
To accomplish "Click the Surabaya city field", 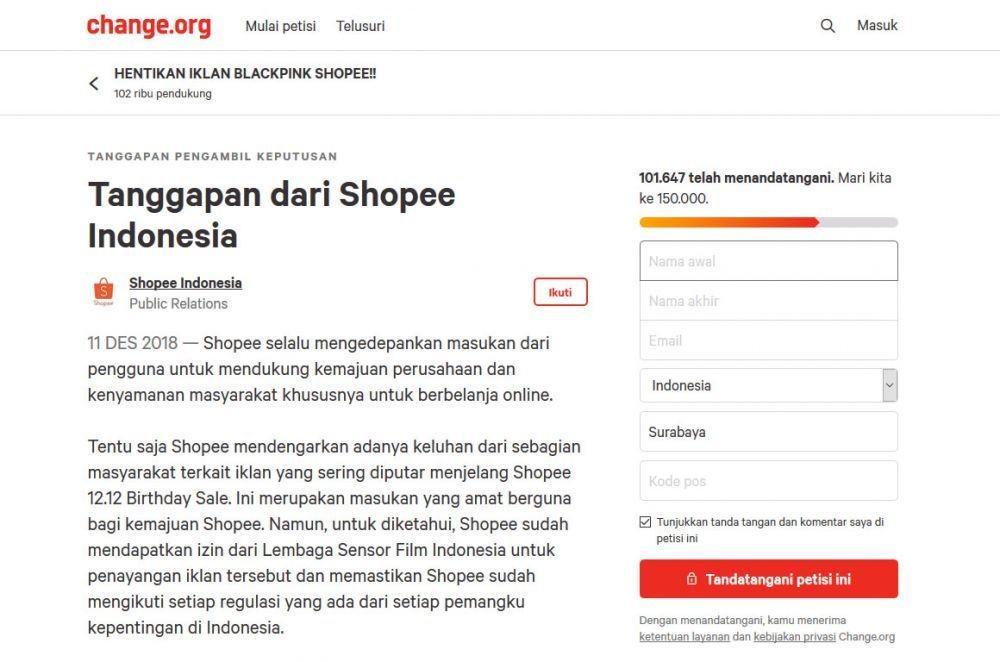I will tap(768, 432).
